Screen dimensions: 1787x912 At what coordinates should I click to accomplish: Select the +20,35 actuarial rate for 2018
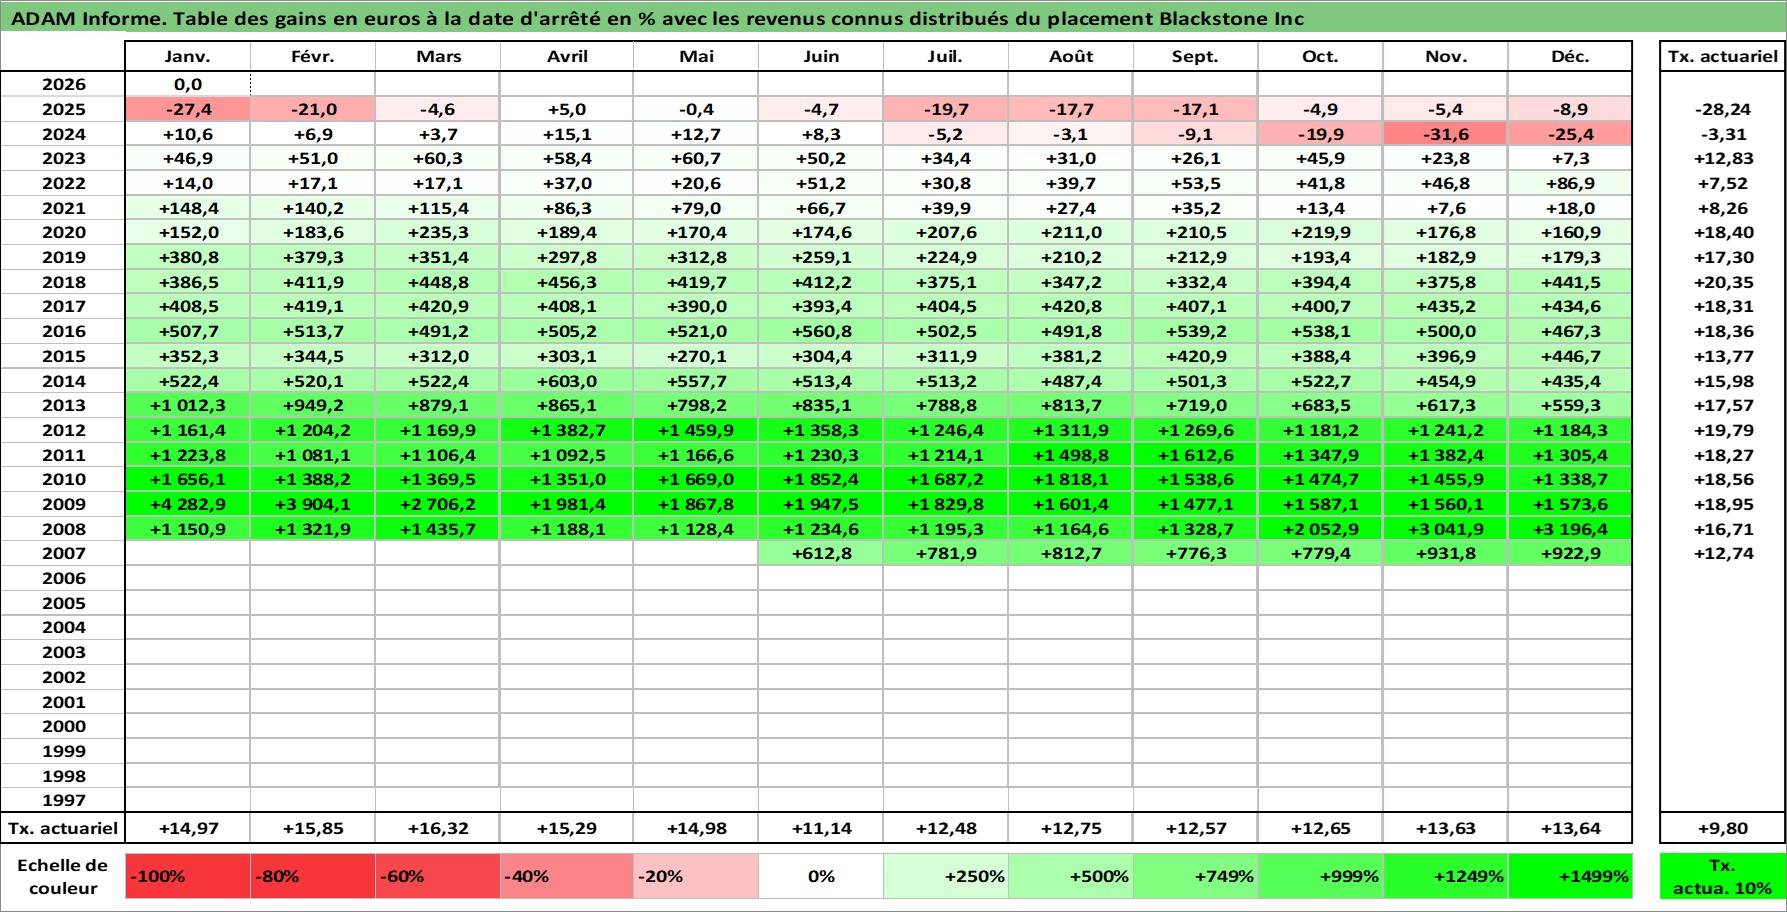pos(1723,283)
